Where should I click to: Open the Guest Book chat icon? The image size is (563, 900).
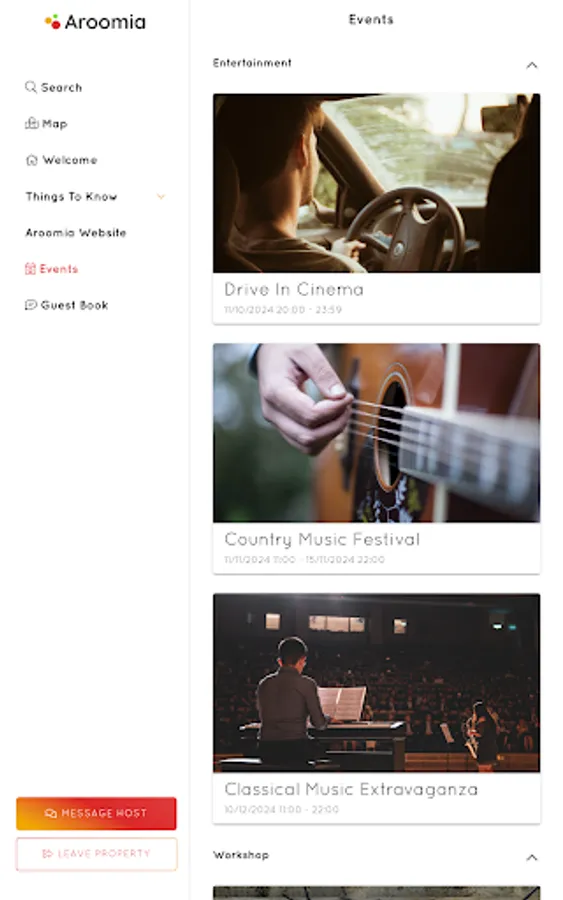point(31,305)
